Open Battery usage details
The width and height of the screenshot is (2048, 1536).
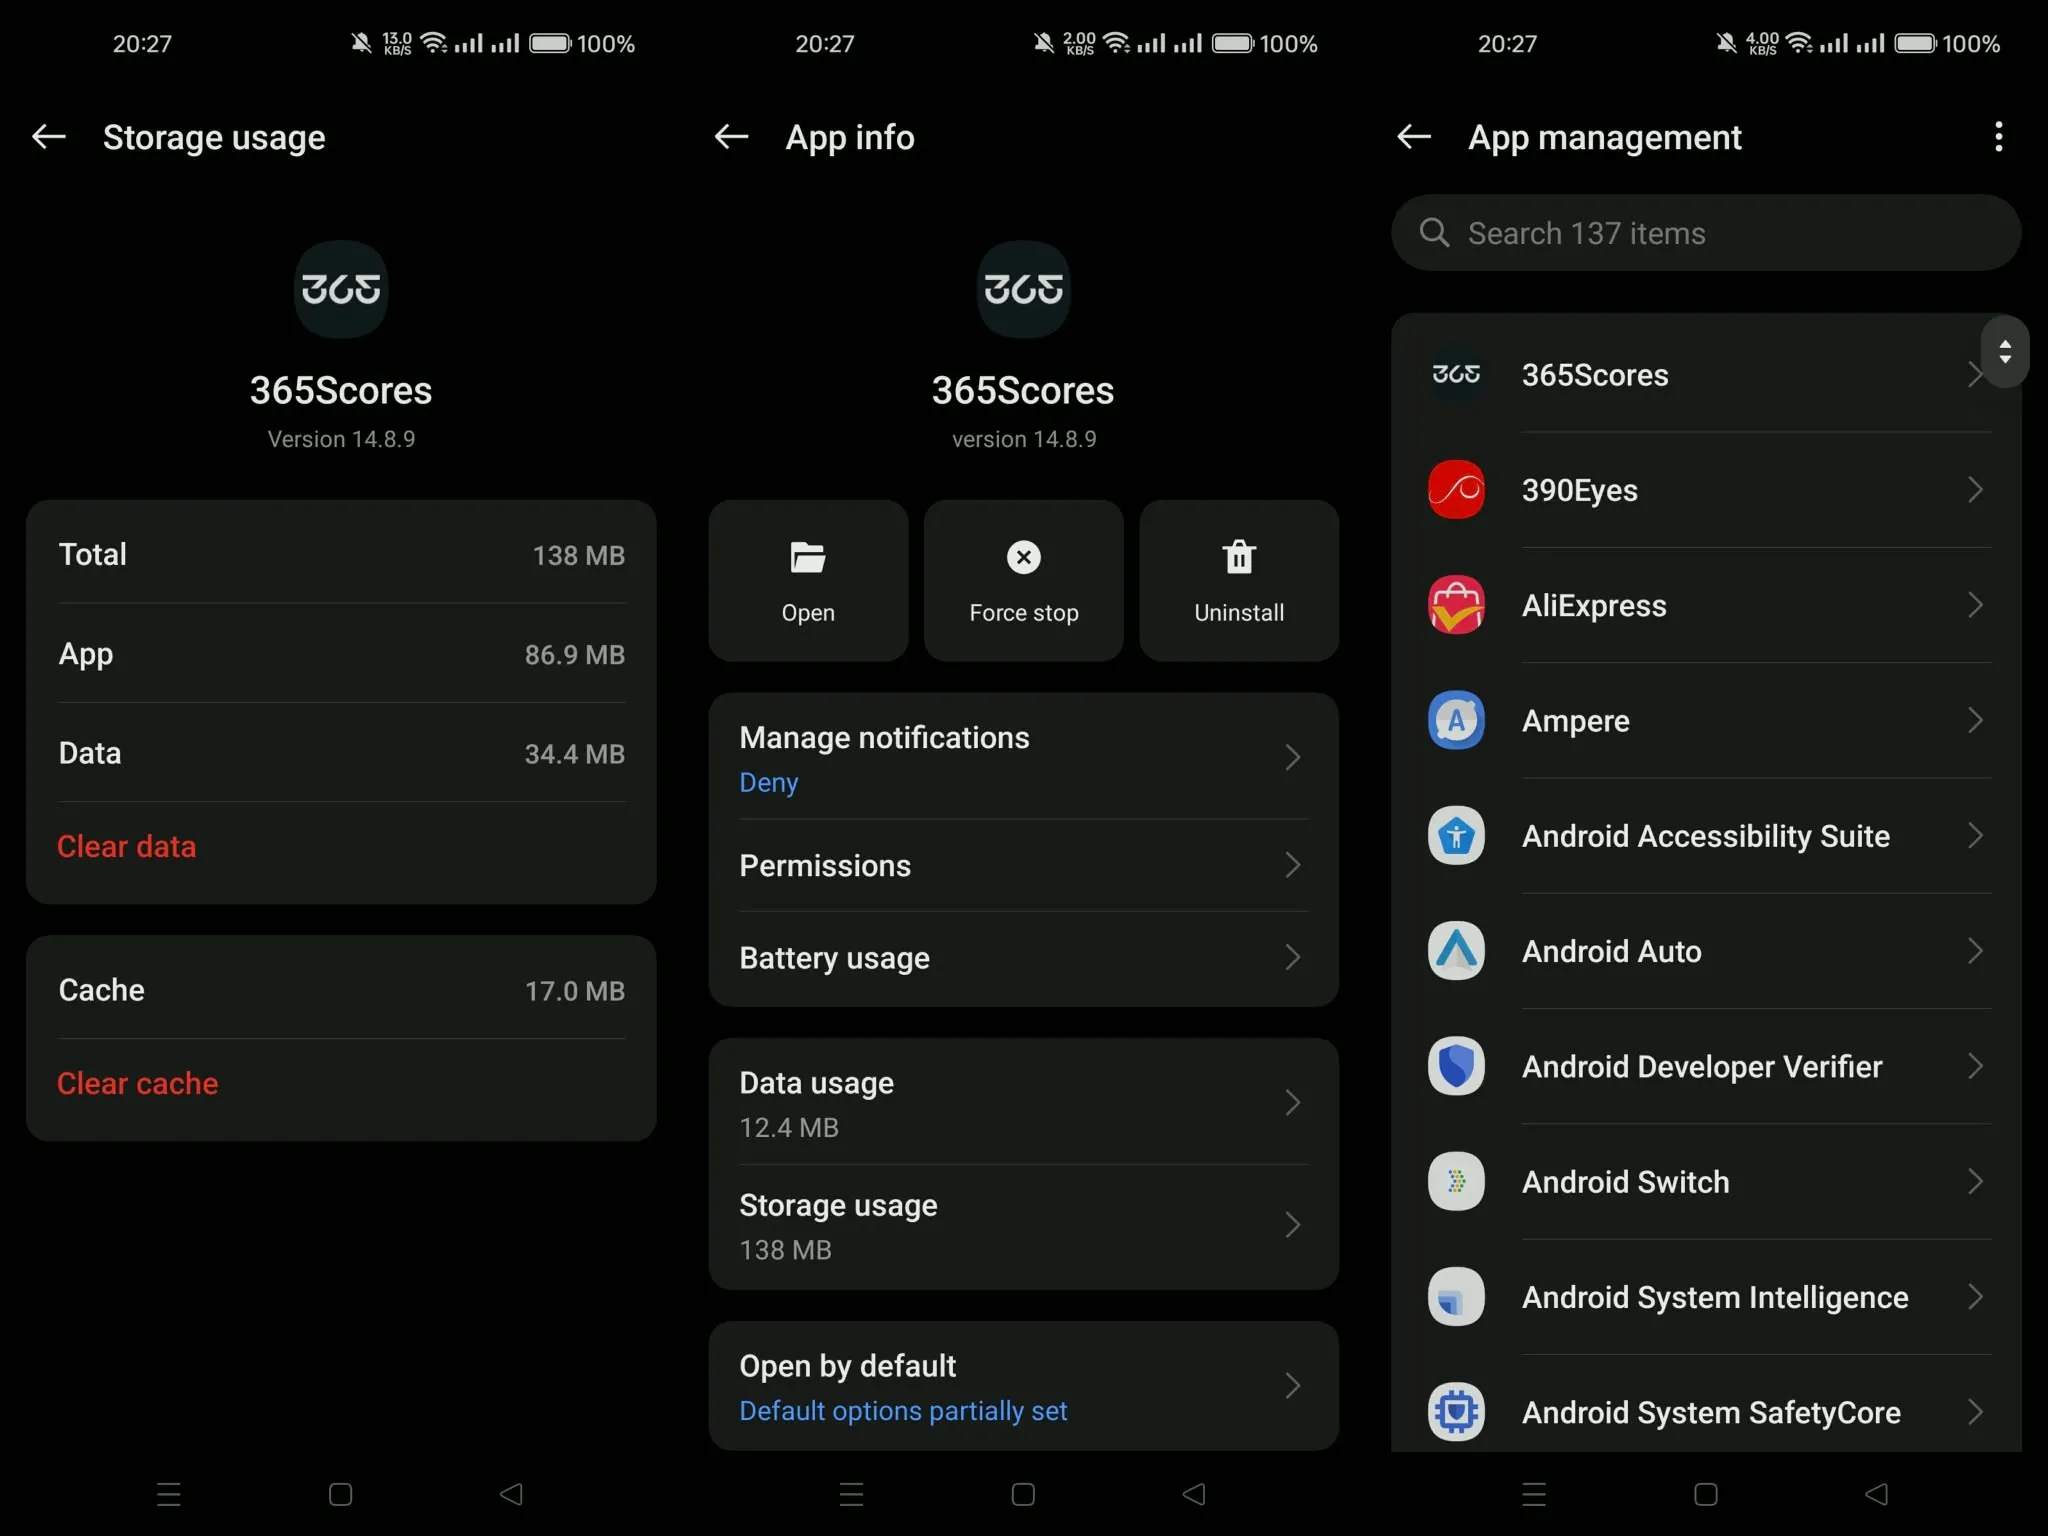tap(1023, 958)
